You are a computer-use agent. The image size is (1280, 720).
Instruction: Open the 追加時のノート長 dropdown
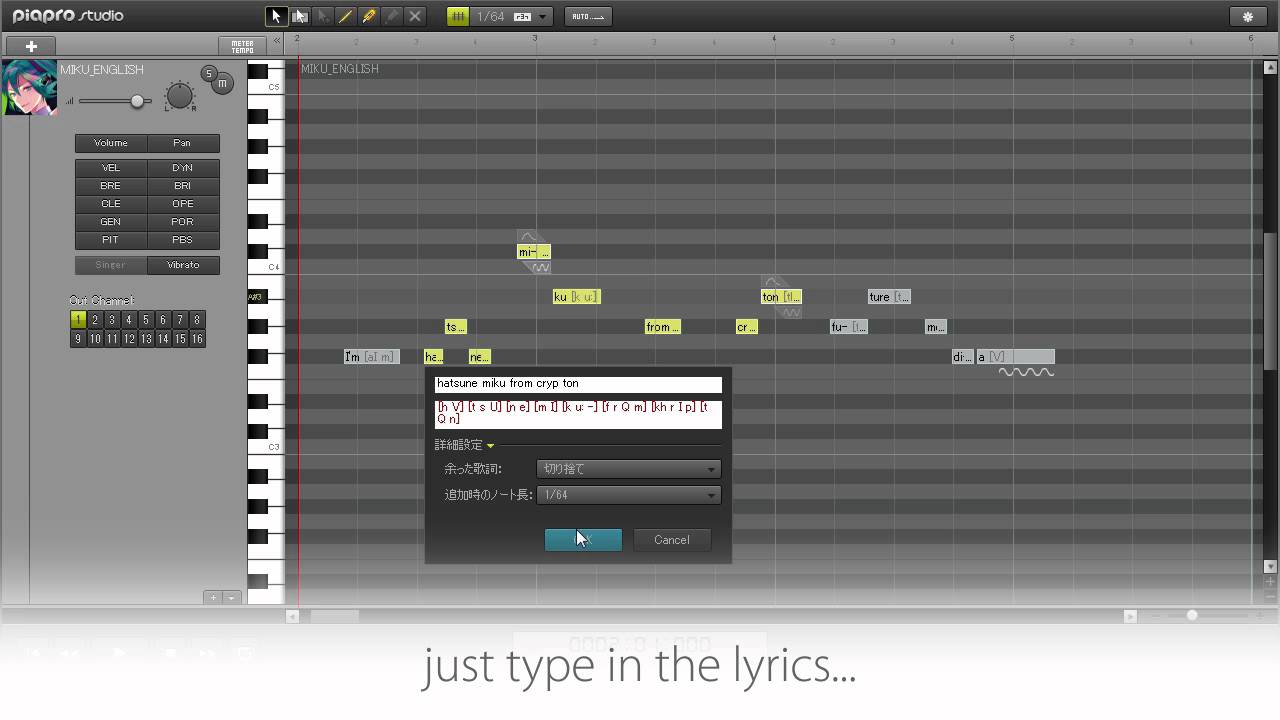(x=629, y=495)
